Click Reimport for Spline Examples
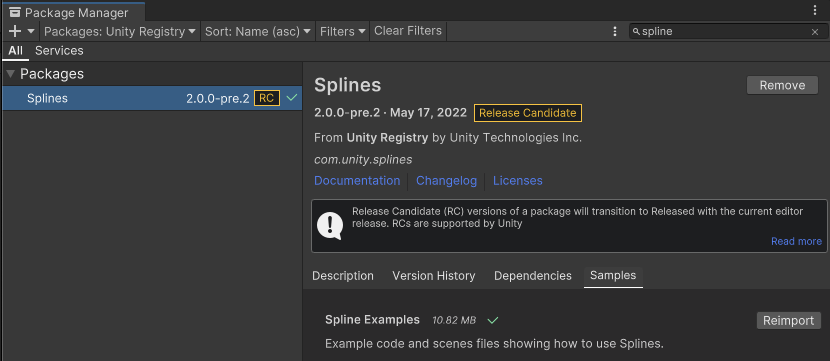This screenshot has height=361, width=830. [x=789, y=320]
